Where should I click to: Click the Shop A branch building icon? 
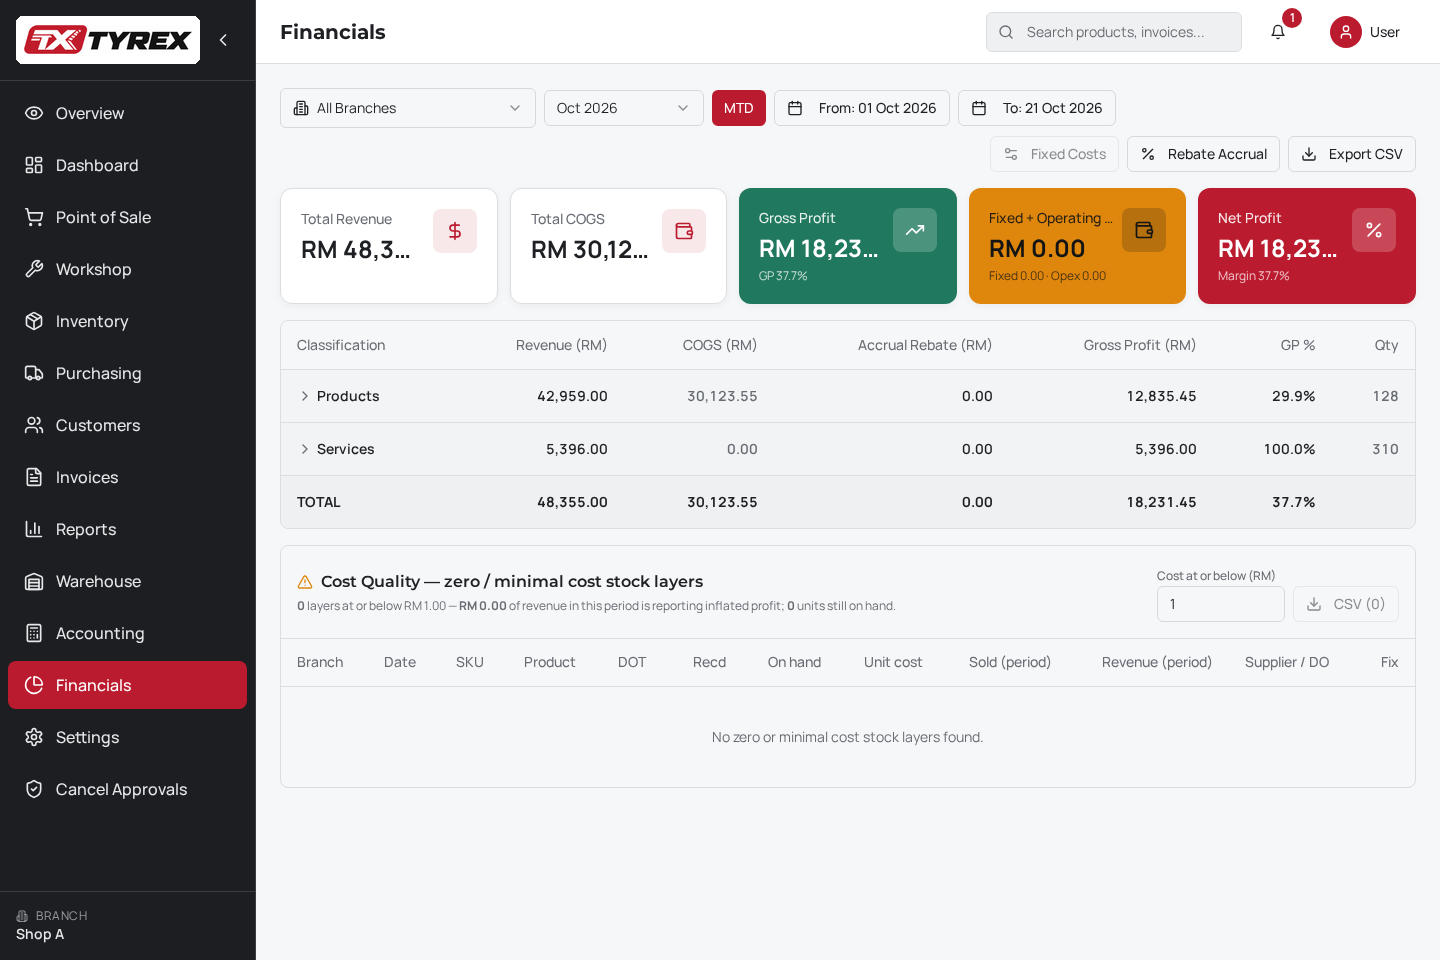click(22, 916)
